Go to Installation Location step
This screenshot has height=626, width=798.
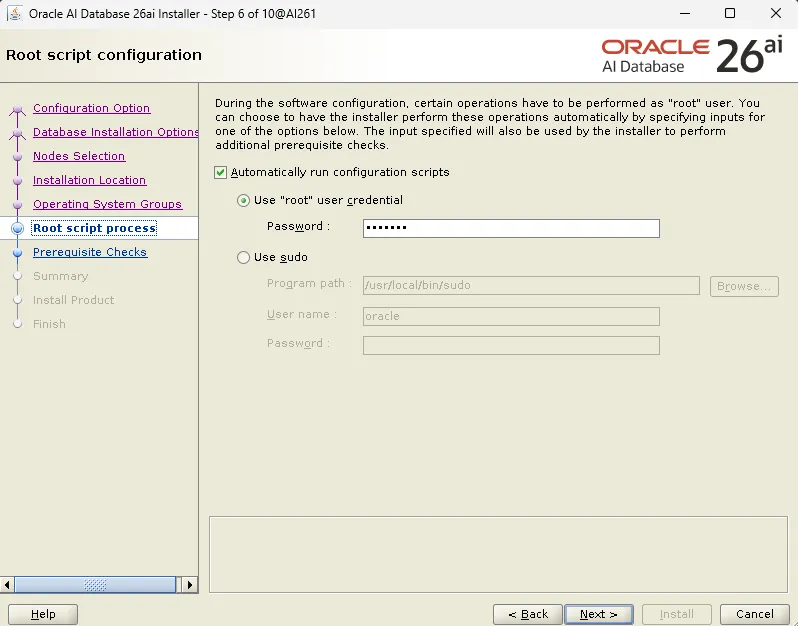(90, 180)
